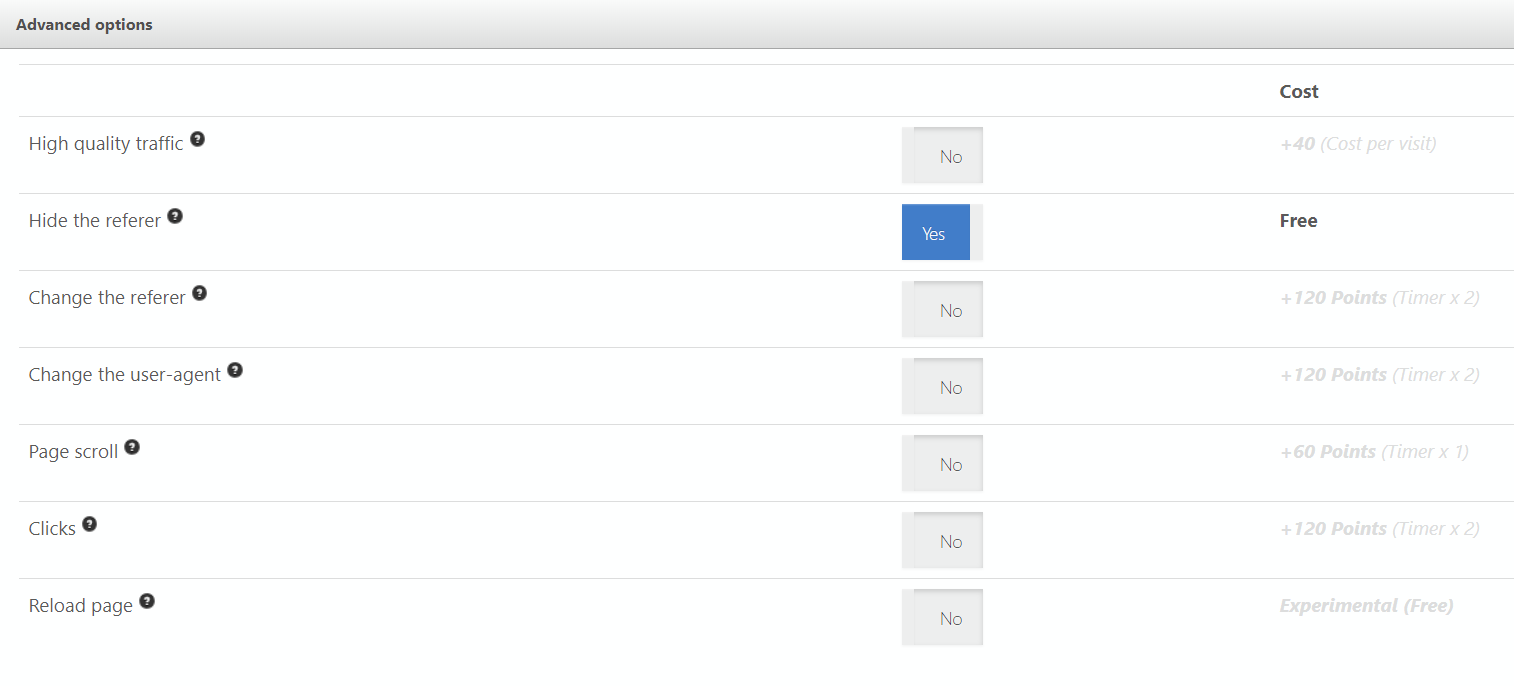Collapse the Advanced options panel header
Viewport: 1514px width, 686px height.
(x=757, y=24)
